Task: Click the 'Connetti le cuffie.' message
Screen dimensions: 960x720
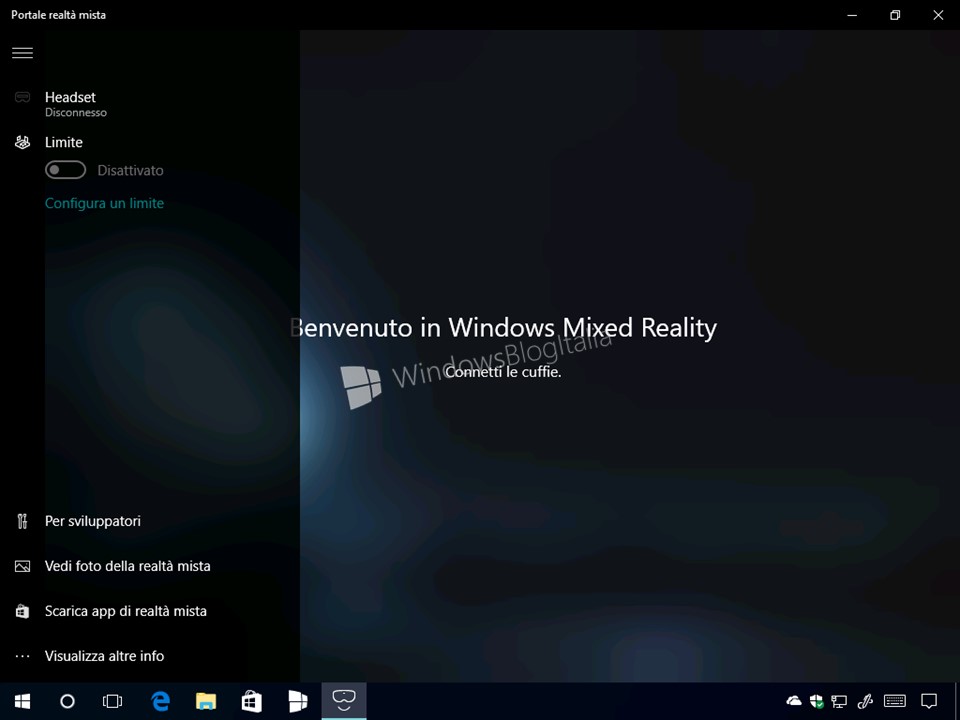Action: tap(503, 372)
